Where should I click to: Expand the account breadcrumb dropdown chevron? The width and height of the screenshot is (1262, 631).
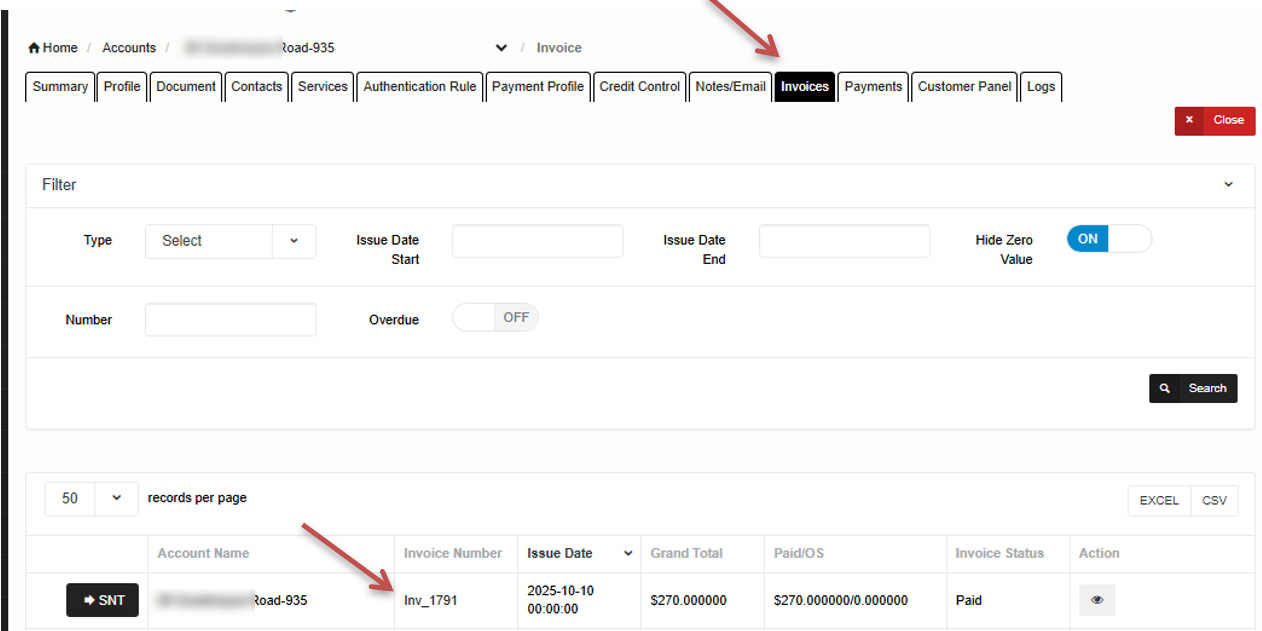point(501,48)
